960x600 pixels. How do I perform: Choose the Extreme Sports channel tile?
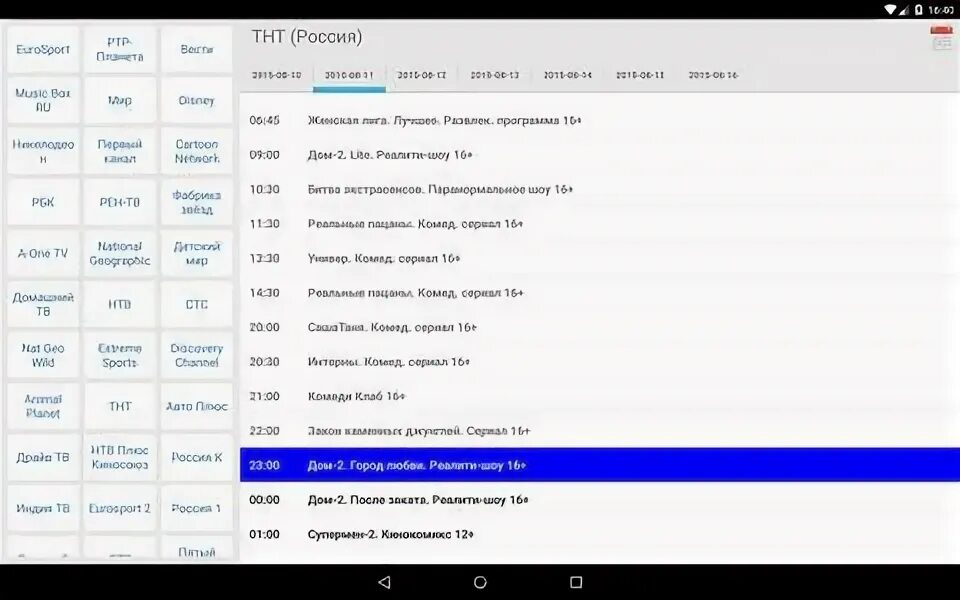coord(120,355)
